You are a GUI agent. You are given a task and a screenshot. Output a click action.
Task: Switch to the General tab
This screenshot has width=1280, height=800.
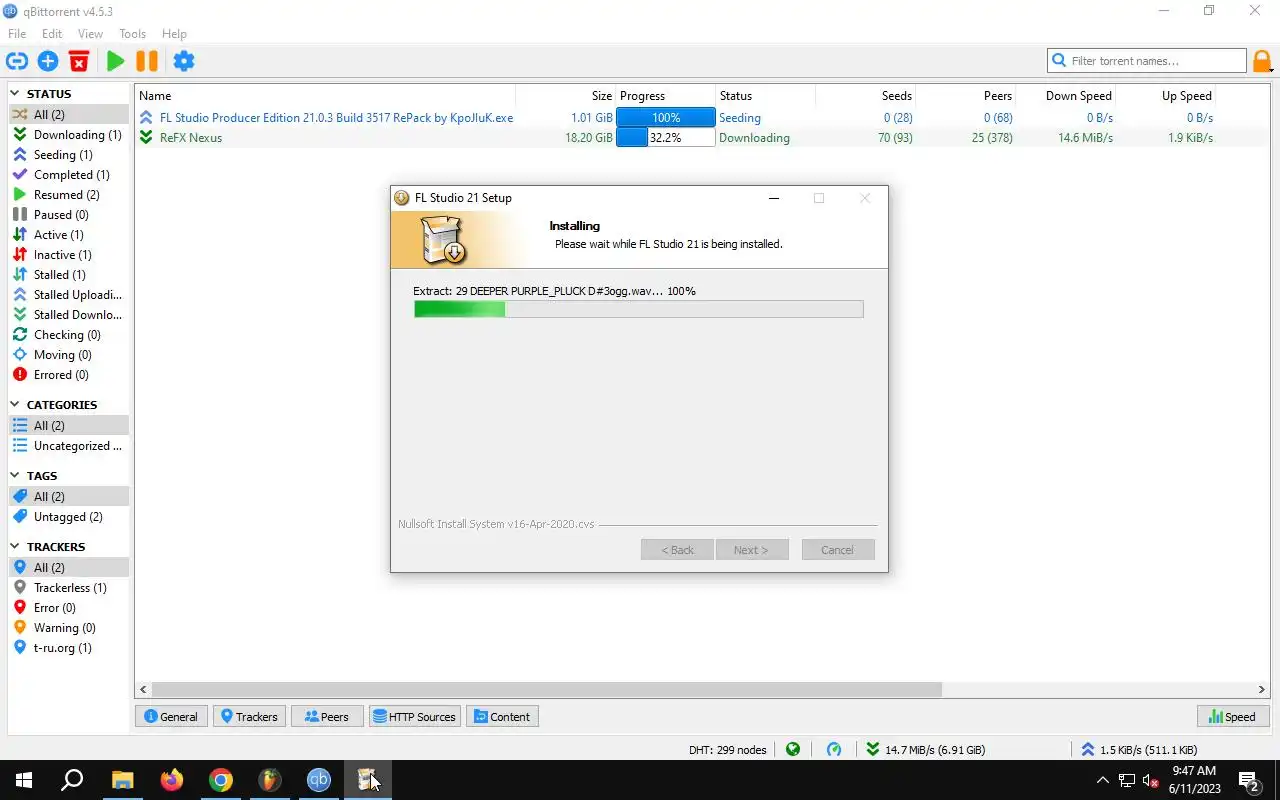(171, 717)
